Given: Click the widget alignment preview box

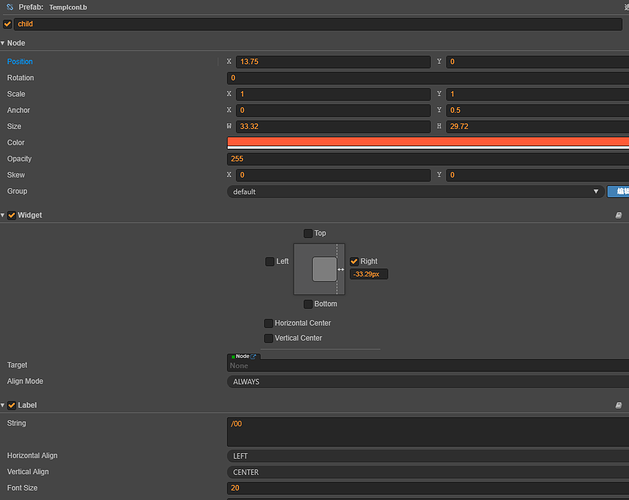Looking at the screenshot, I should [319, 269].
